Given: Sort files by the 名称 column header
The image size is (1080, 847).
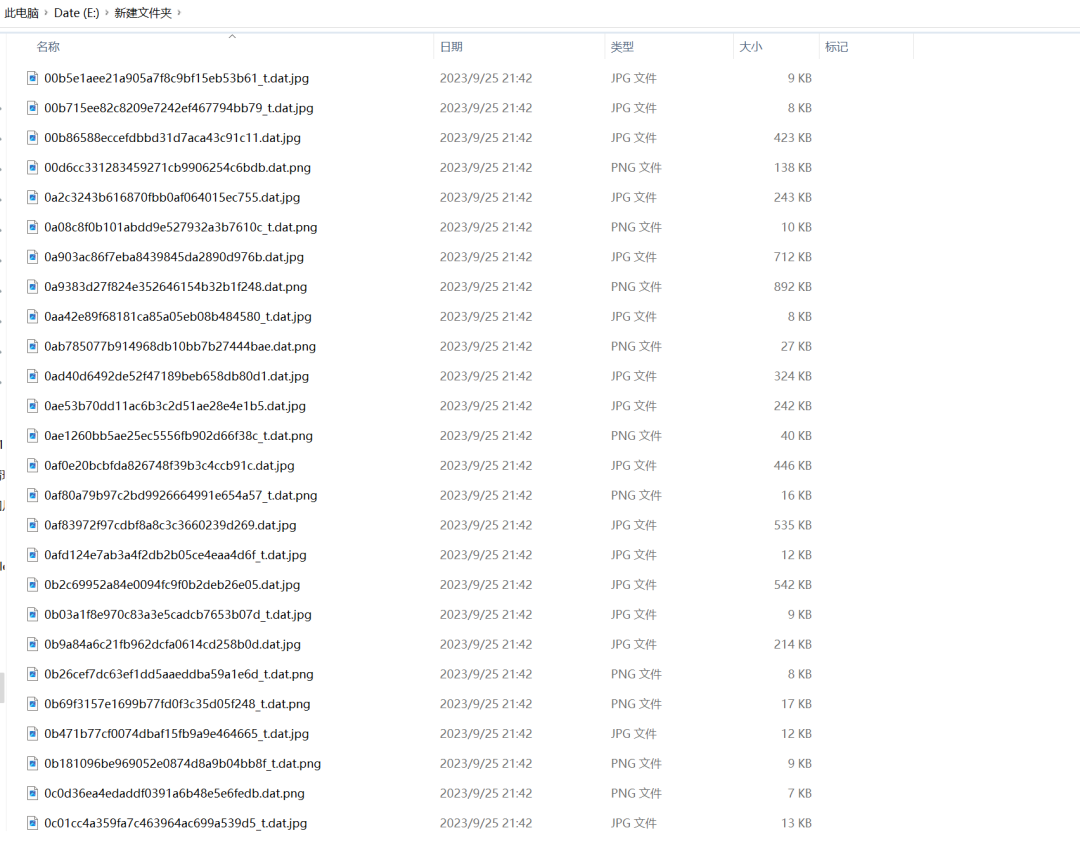Looking at the screenshot, I should 48,47.
